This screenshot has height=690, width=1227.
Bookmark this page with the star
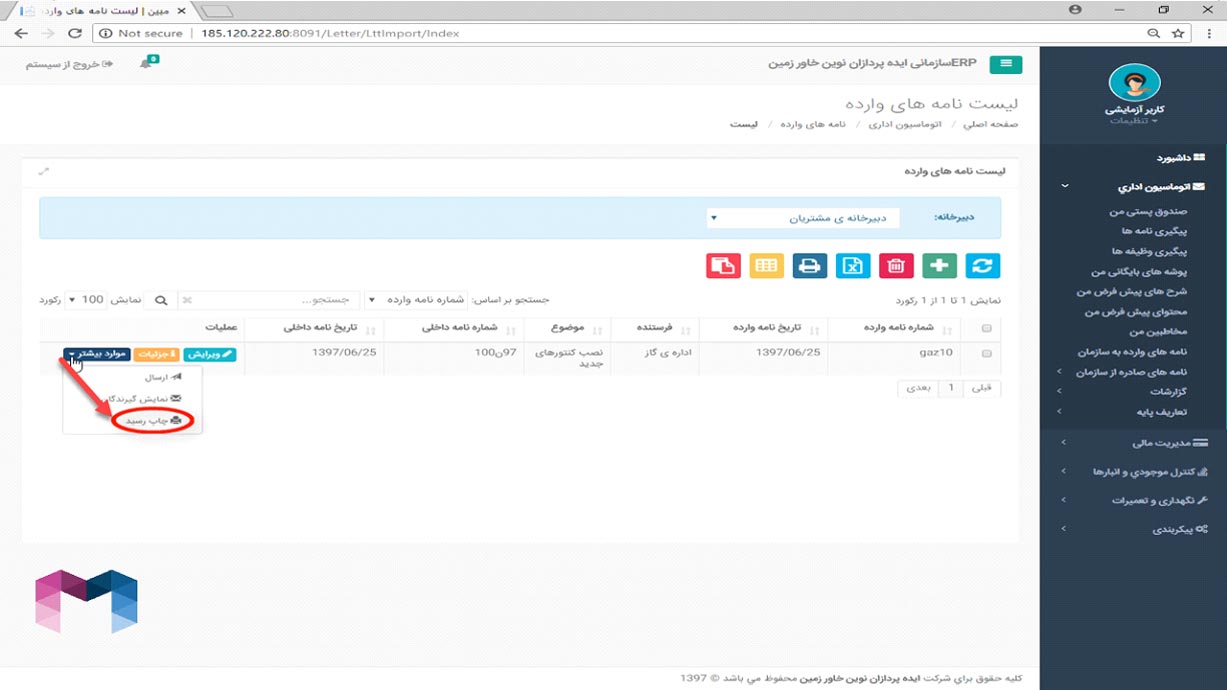coord(1178,33)
